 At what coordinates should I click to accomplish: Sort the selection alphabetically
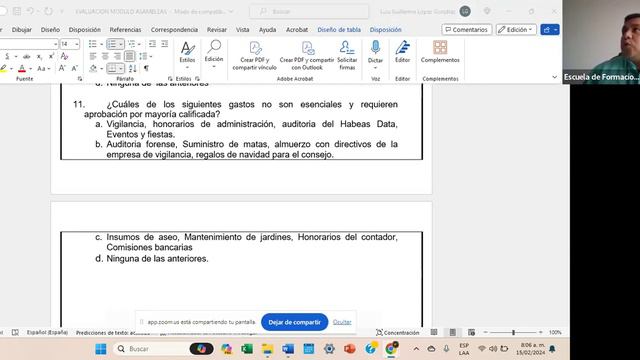pyautogui.click(x=133, y=69)
